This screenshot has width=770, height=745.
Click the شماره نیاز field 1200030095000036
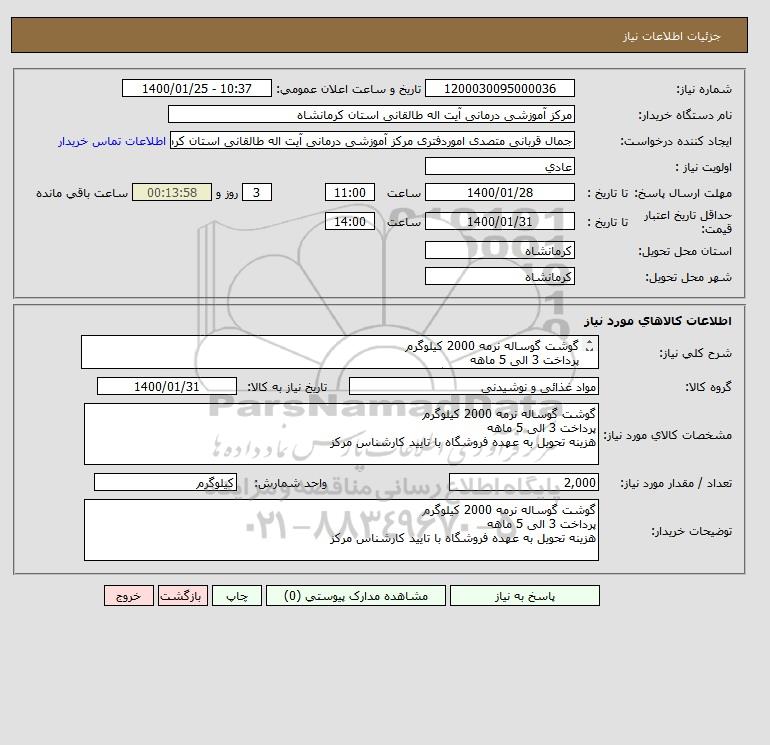pyautogui.click(x=499, y=88)
